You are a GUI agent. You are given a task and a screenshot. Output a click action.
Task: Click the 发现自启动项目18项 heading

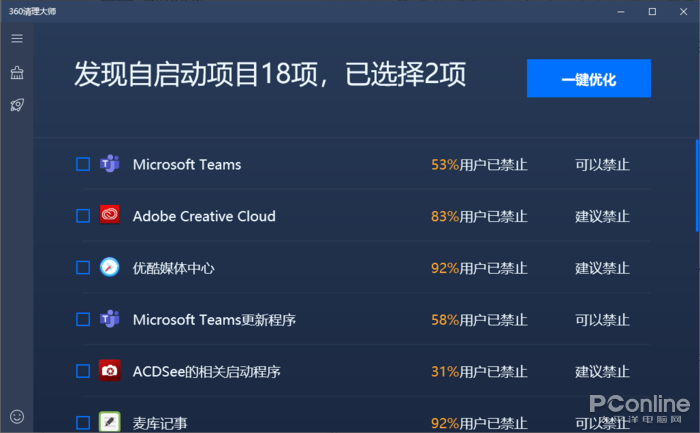[196, 74]
